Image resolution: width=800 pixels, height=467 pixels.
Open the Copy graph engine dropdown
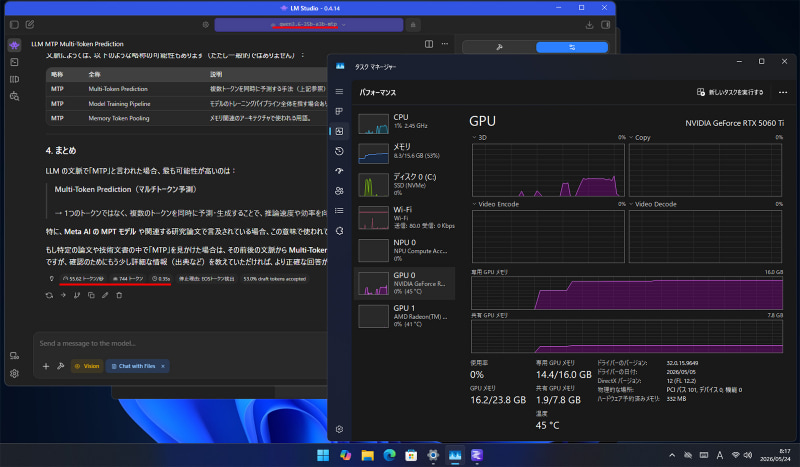point(640,137)
